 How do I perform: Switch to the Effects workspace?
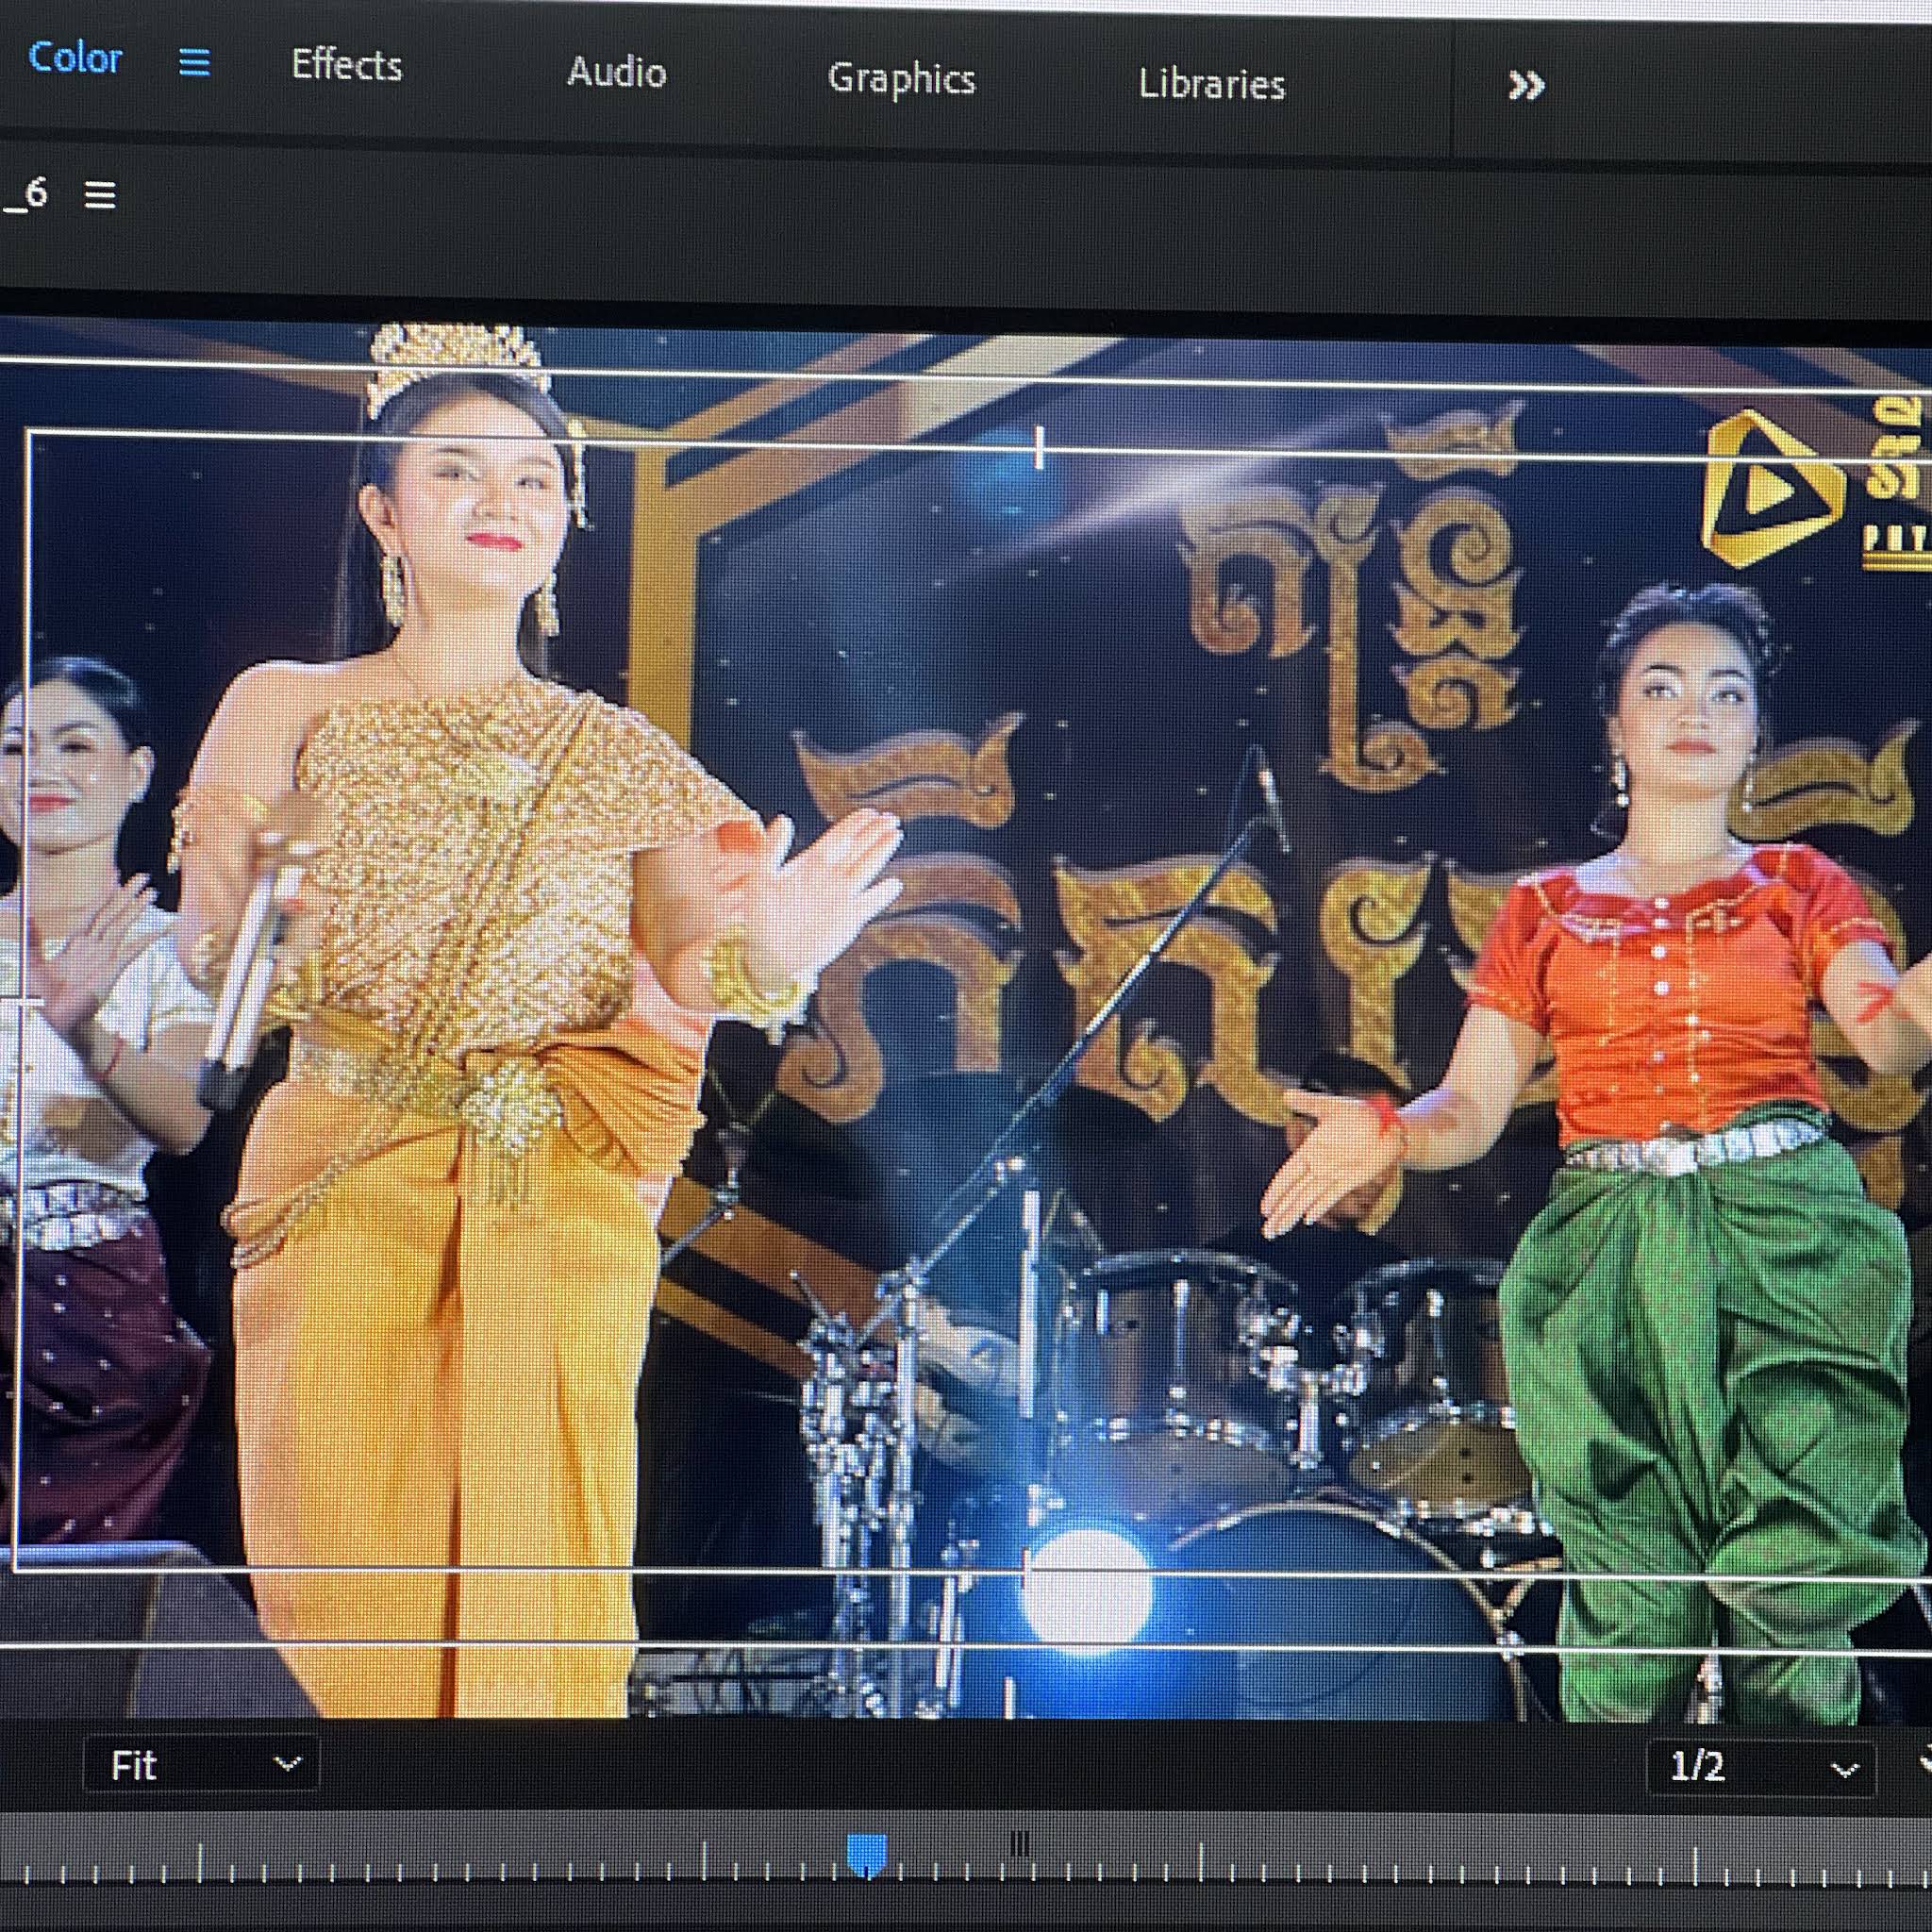346,66
